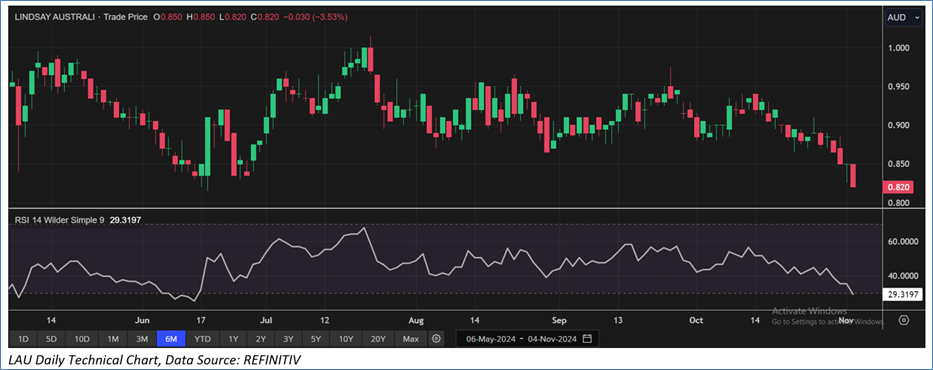Set chart range to 10Y
Screen dimensions: 933x370
pyautogui.click(x=345, y=339)
